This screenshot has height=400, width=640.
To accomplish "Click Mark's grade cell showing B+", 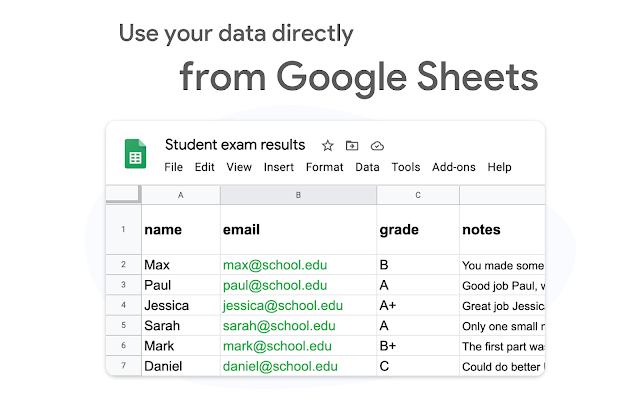I will (418, 346).
